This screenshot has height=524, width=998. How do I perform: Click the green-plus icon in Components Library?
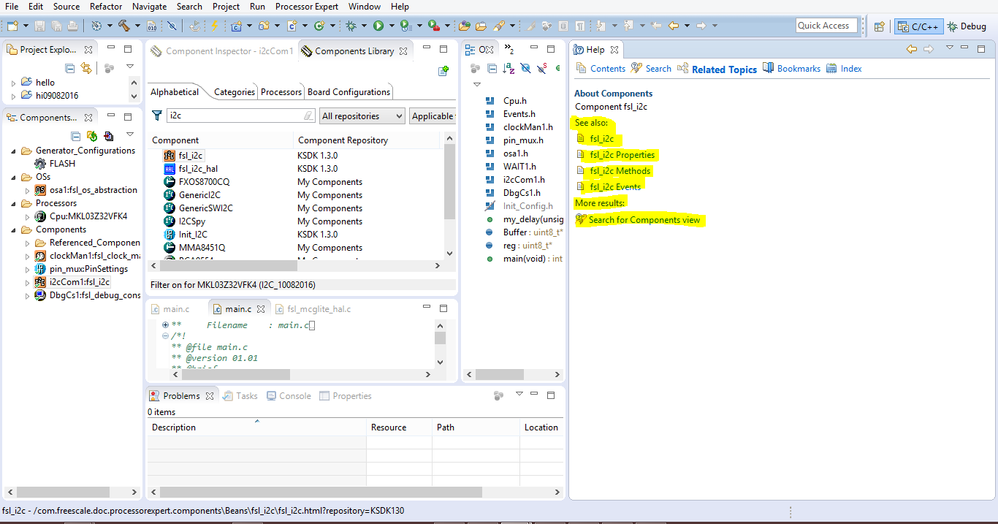pyautogui.click(x=444, y=71)
